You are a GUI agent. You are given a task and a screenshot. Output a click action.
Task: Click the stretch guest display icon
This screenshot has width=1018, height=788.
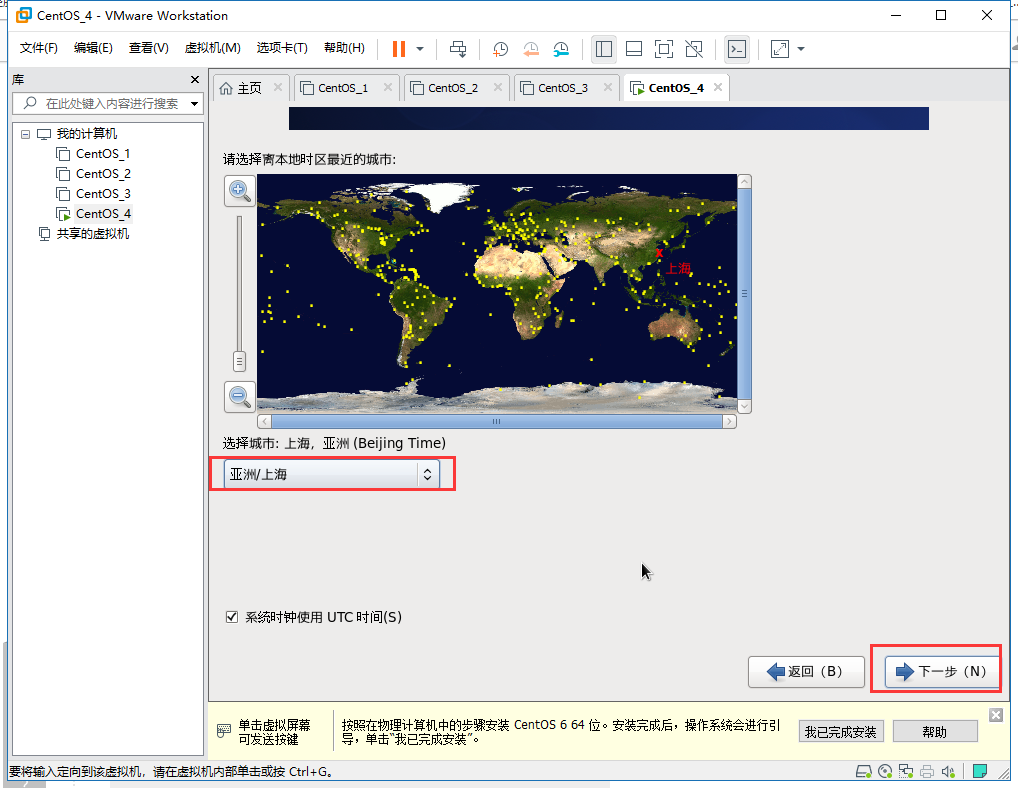[779, 49]
